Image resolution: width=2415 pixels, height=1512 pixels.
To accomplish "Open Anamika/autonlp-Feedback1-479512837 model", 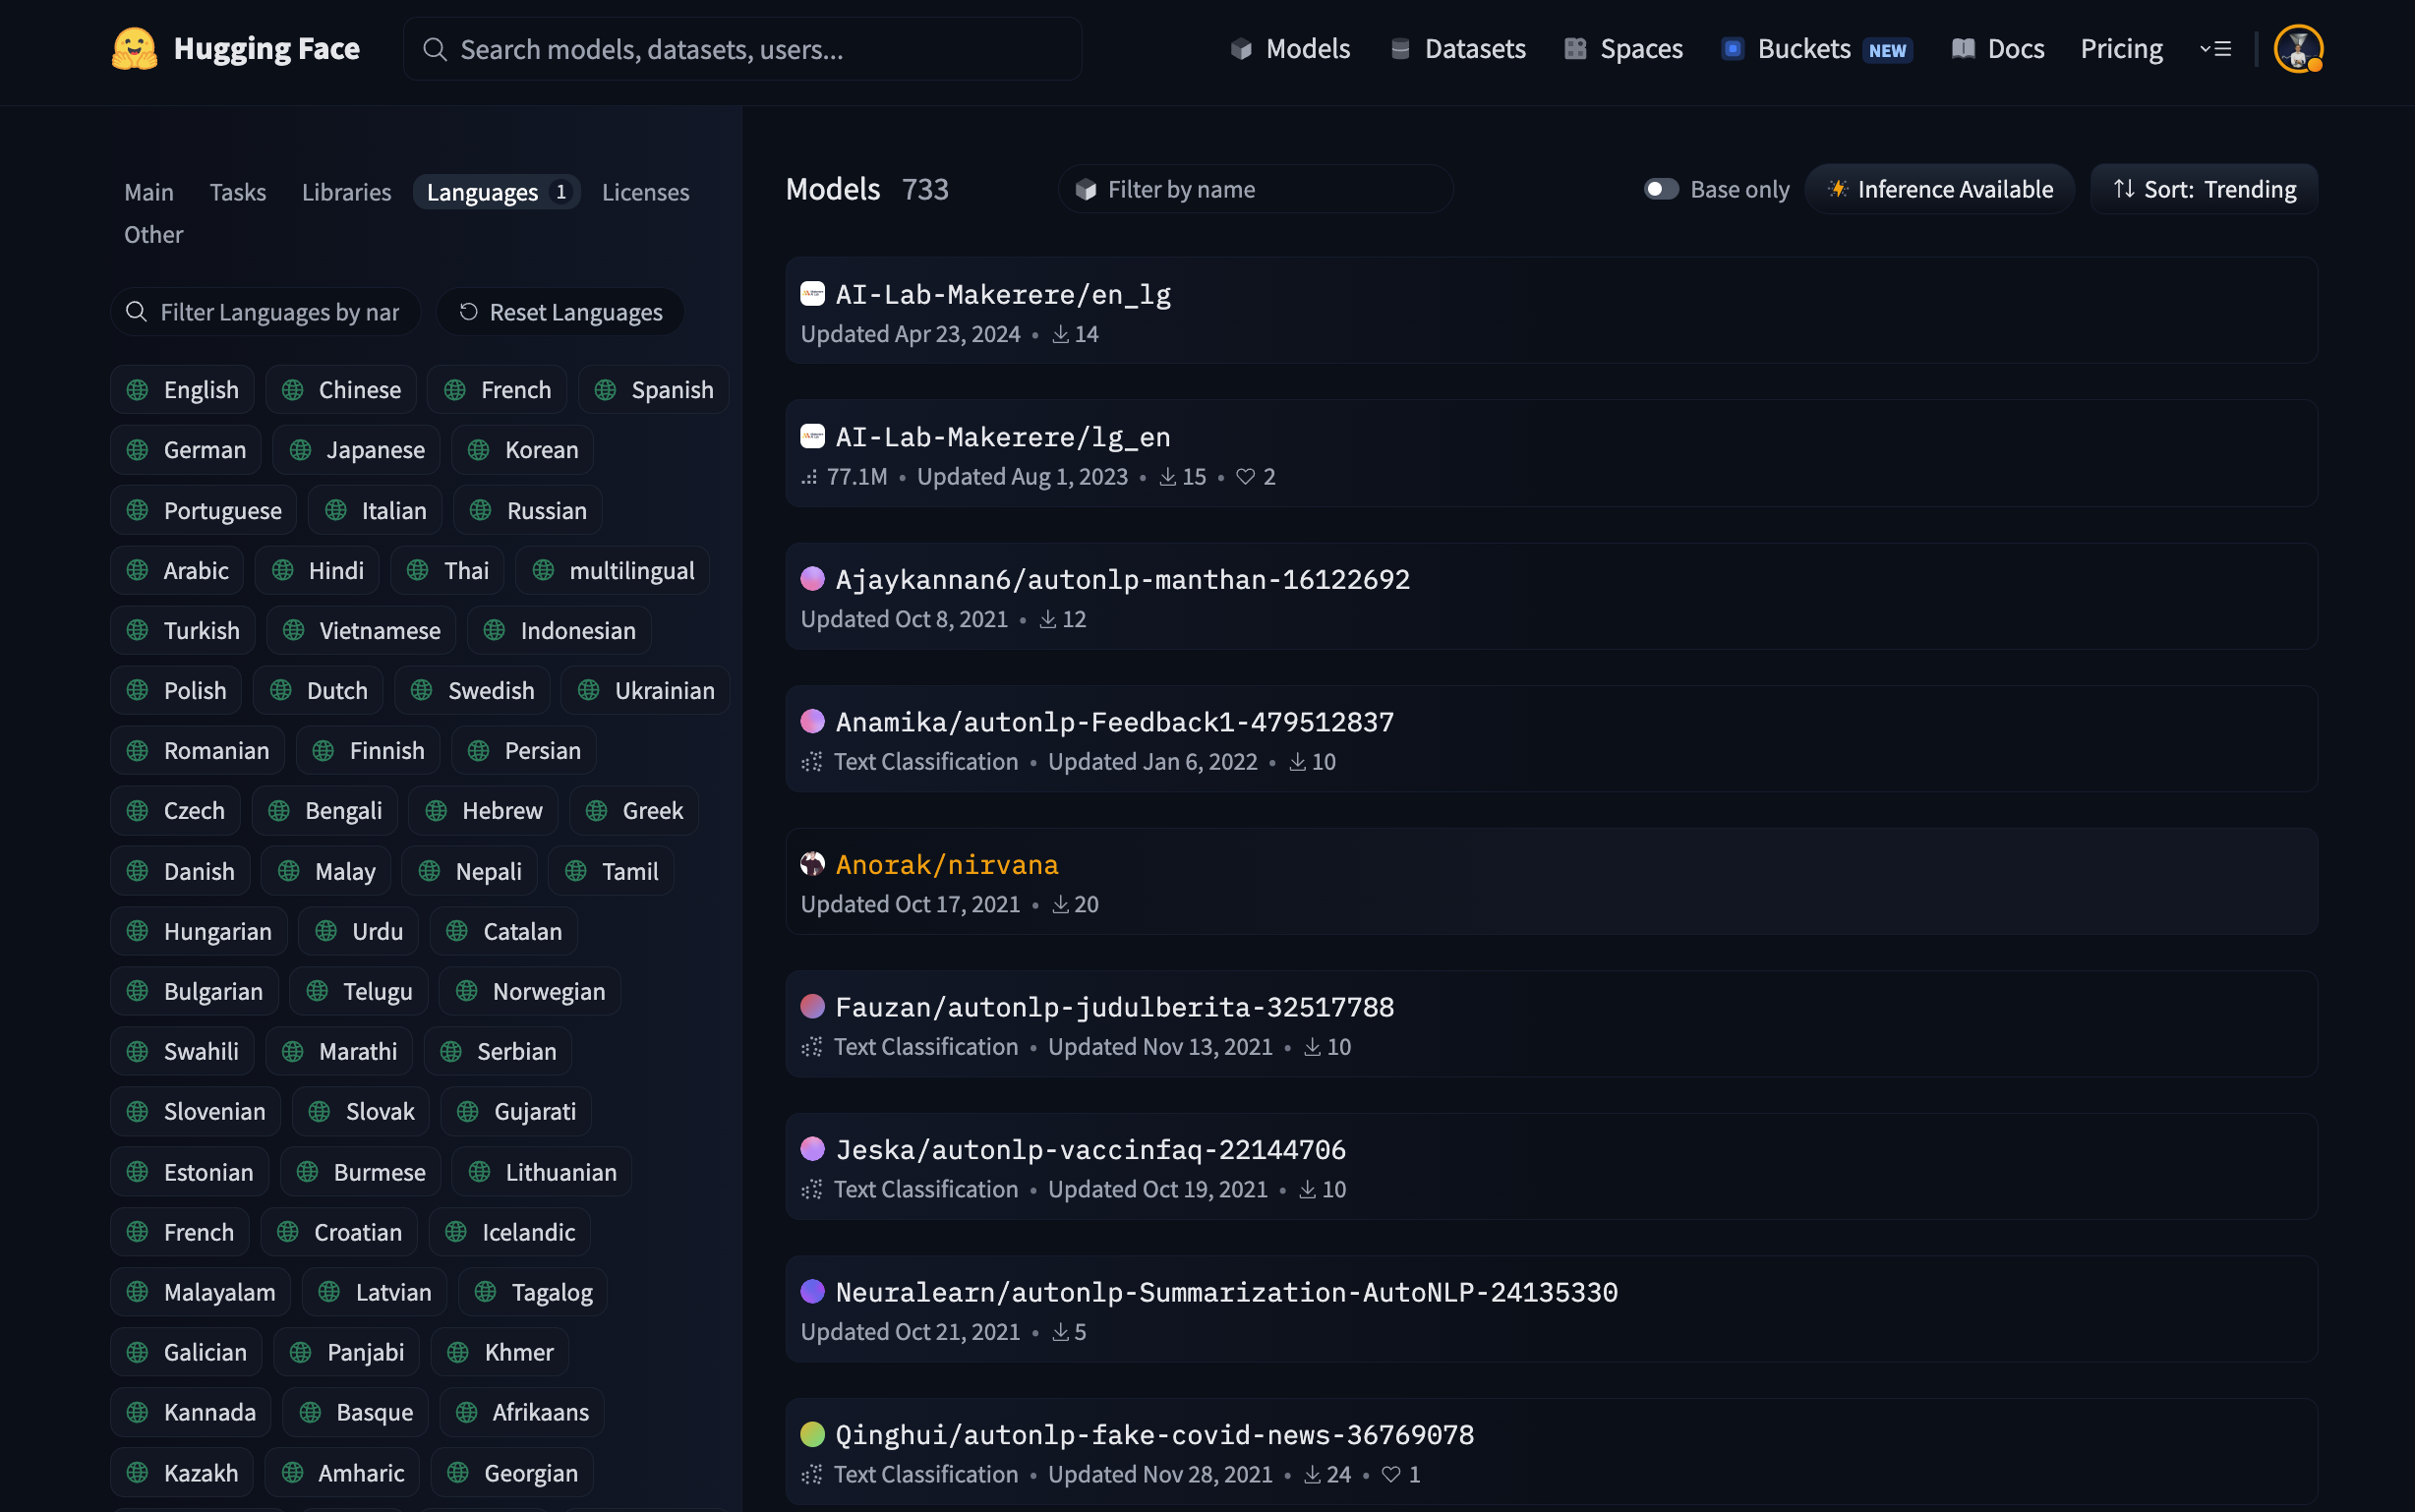I will click(1551, 739).
